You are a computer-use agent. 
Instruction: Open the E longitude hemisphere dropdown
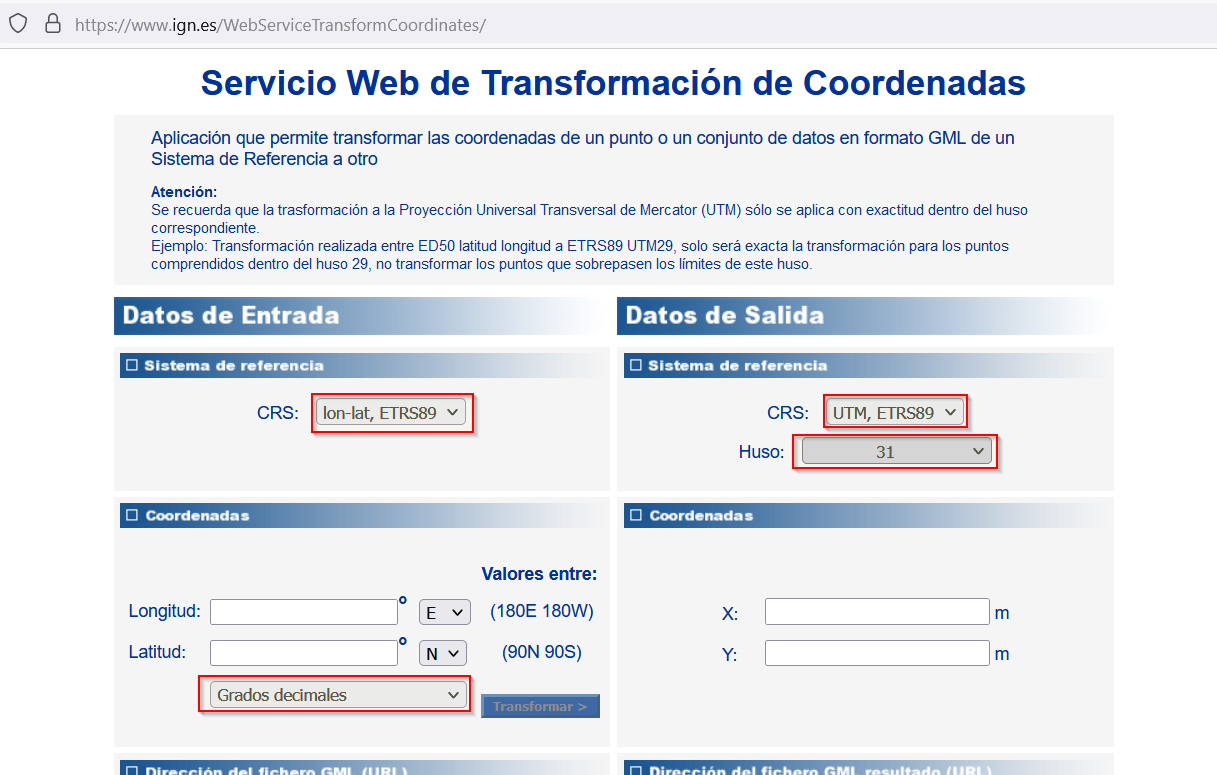point(444,612)
